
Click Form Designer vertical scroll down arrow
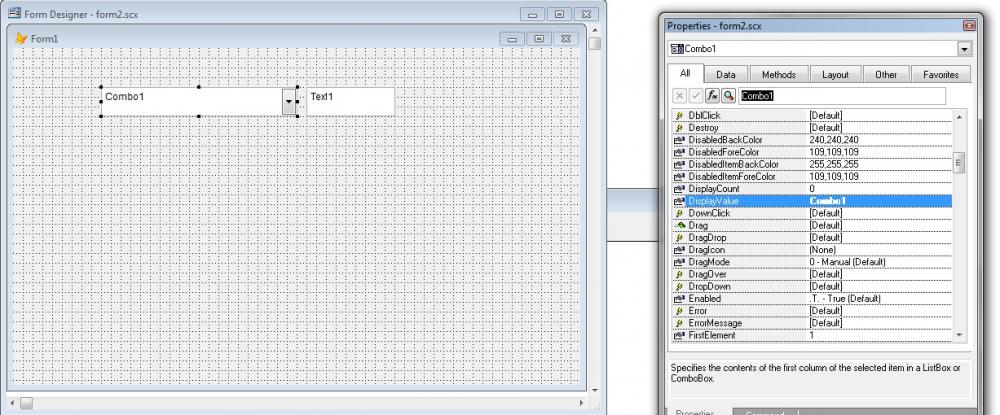click(595, 390)
